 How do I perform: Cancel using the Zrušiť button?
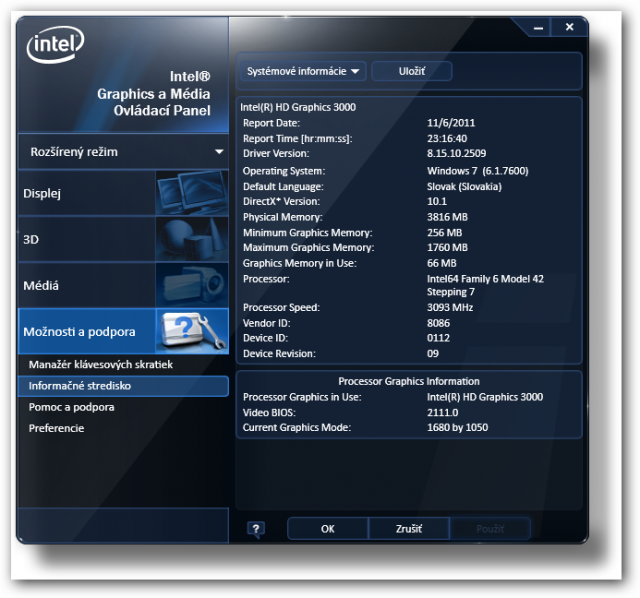(409, 529)
